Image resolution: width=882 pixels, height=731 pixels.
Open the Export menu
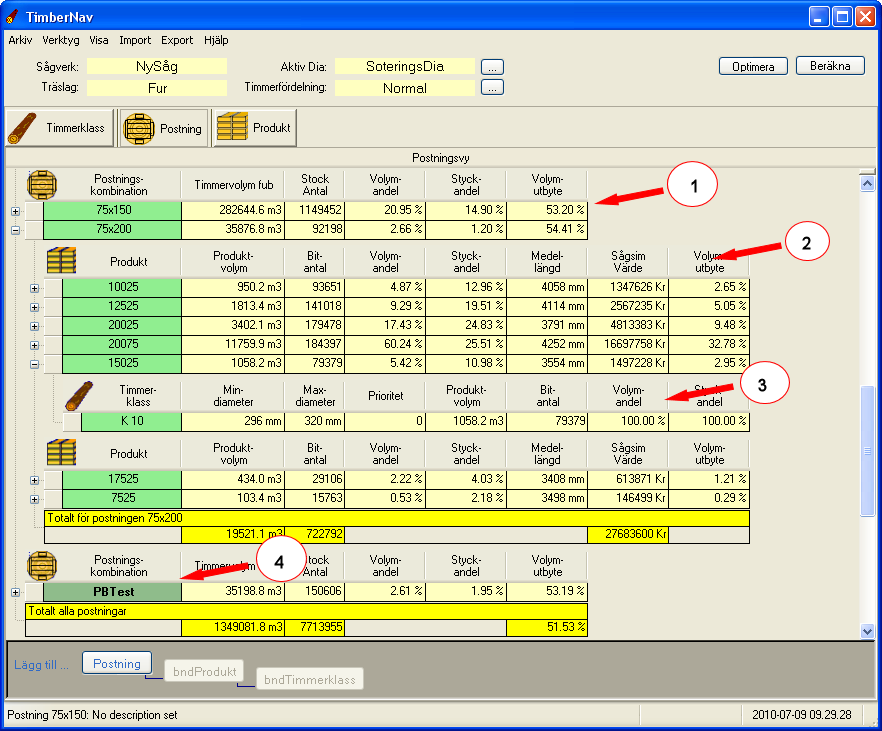tap(177, 40)
